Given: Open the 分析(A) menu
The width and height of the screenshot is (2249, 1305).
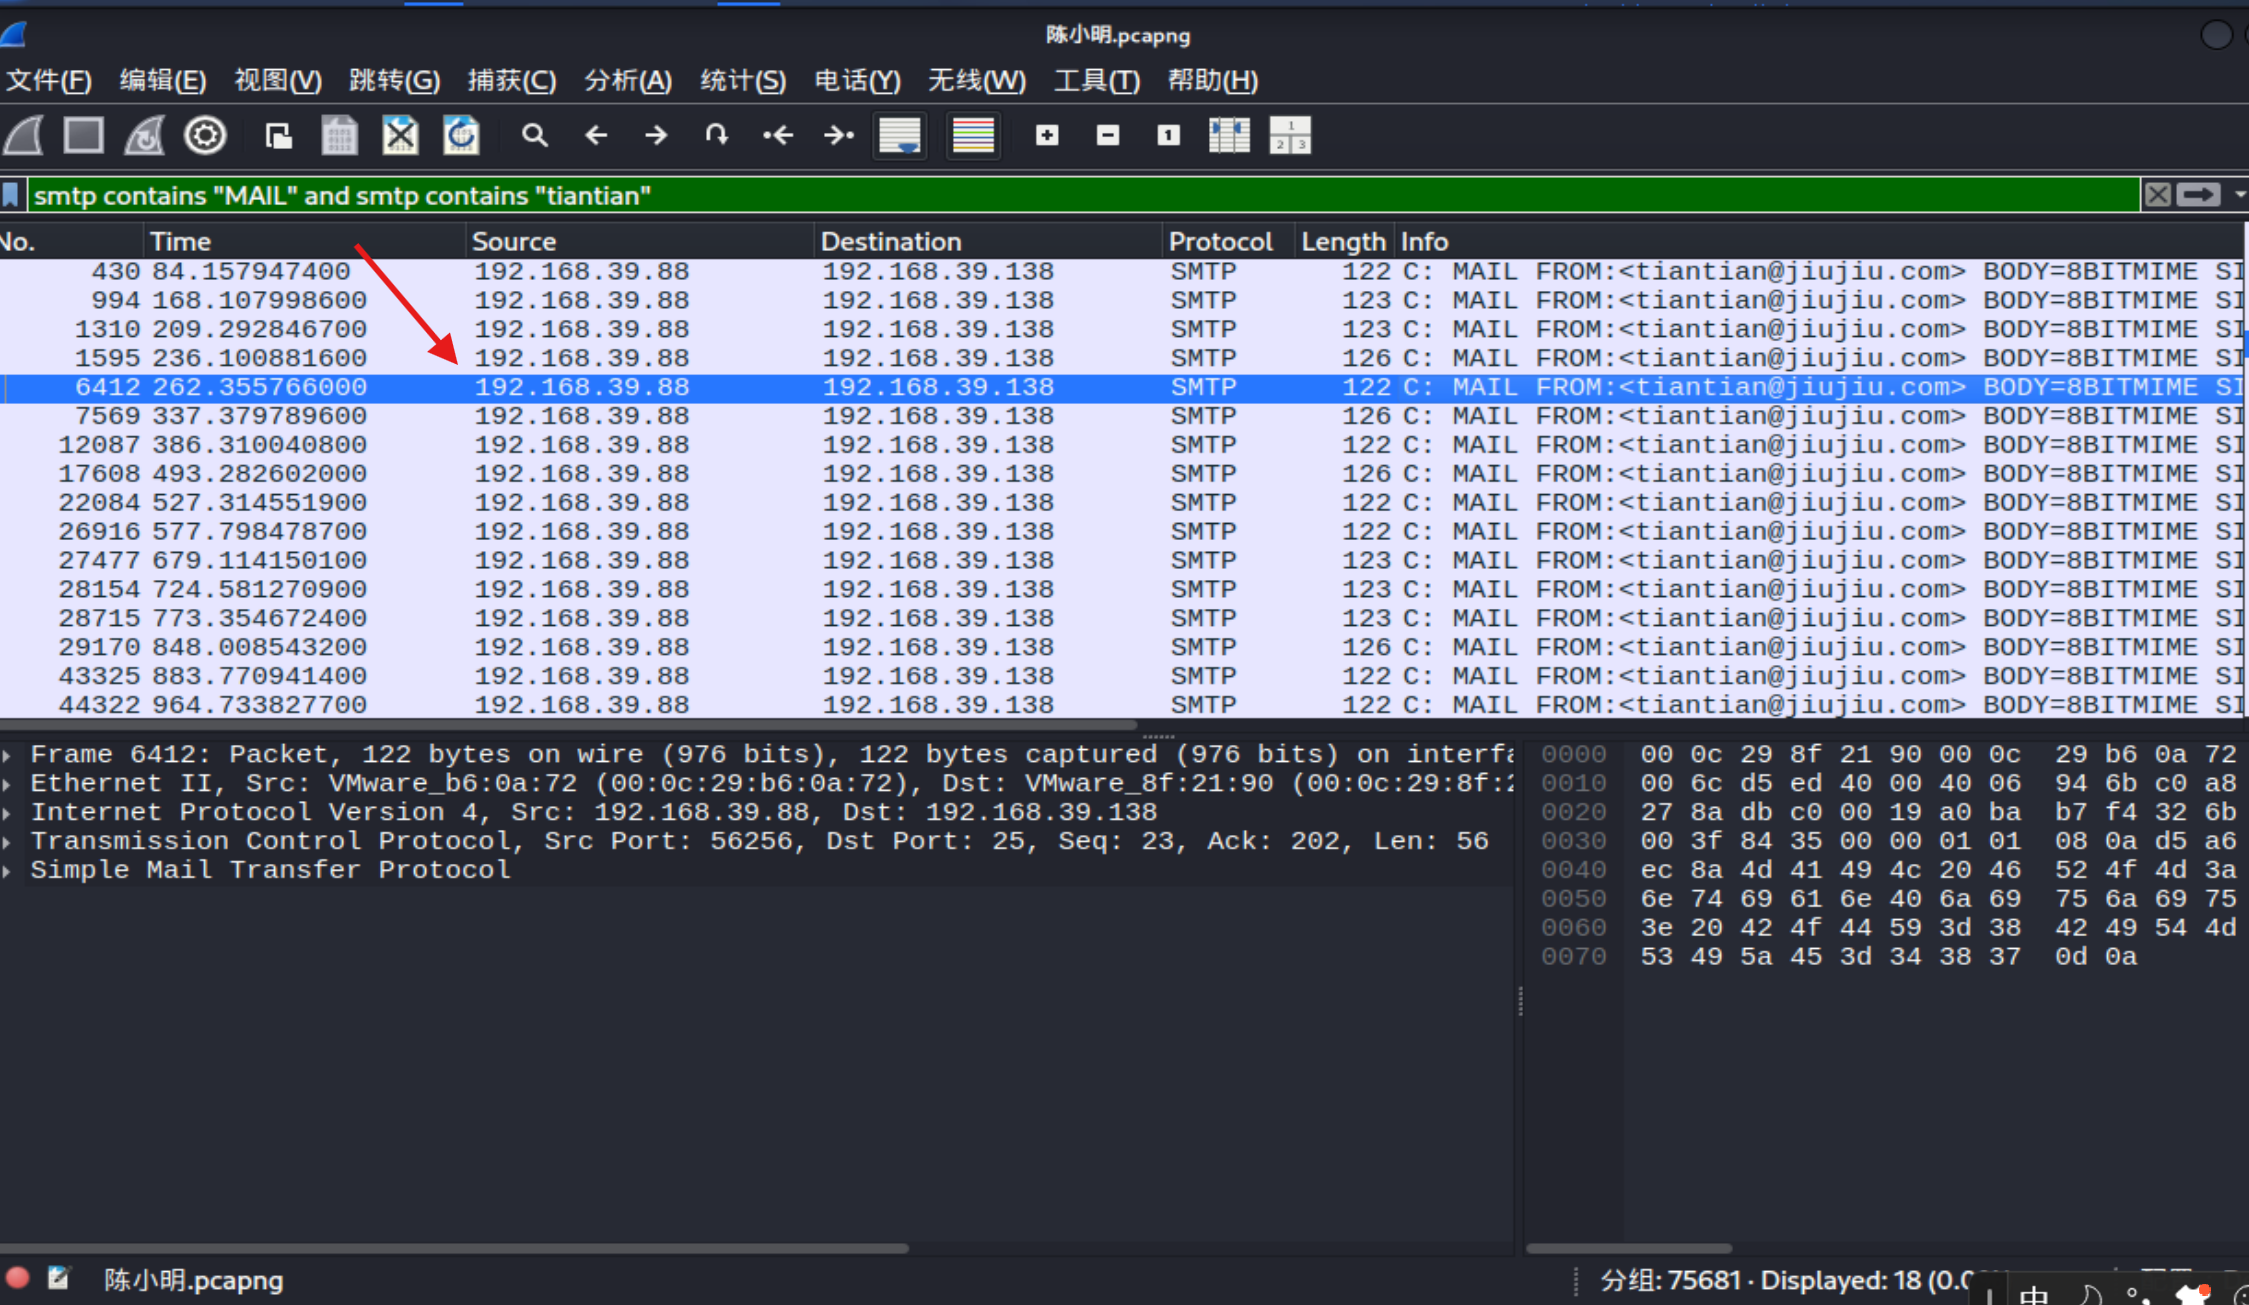Looking at the screenshot, I should 628,80.
